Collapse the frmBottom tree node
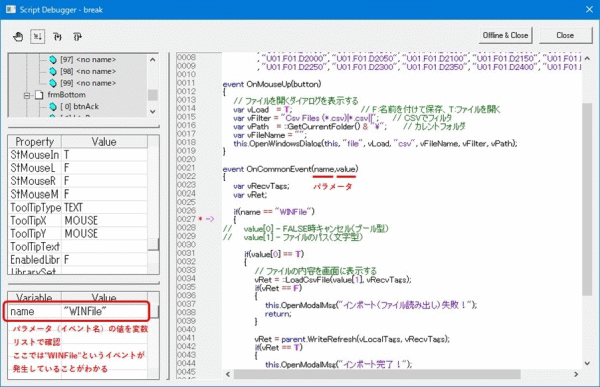The width and height of the screenshot is (600, 387). click(27, 95)
